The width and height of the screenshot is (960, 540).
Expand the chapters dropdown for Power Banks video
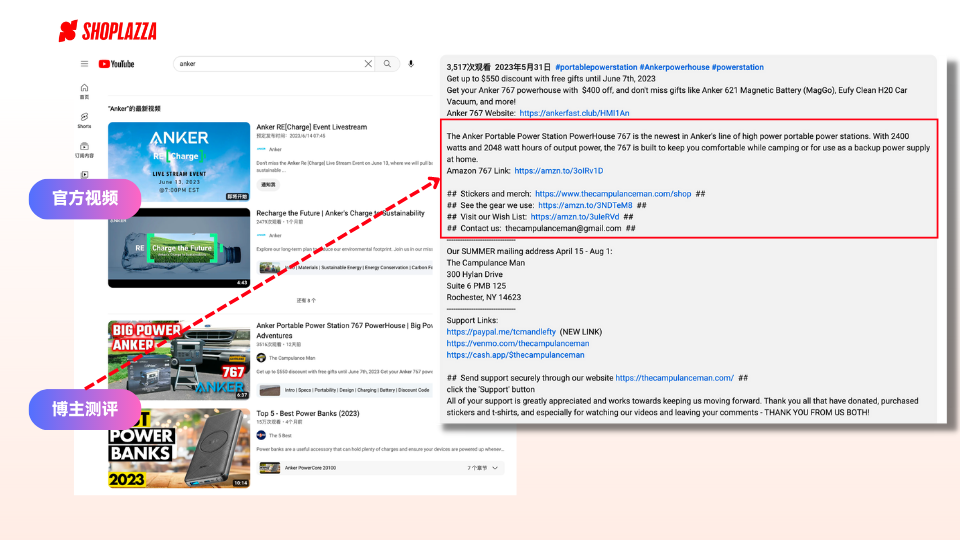pos(495,468)
